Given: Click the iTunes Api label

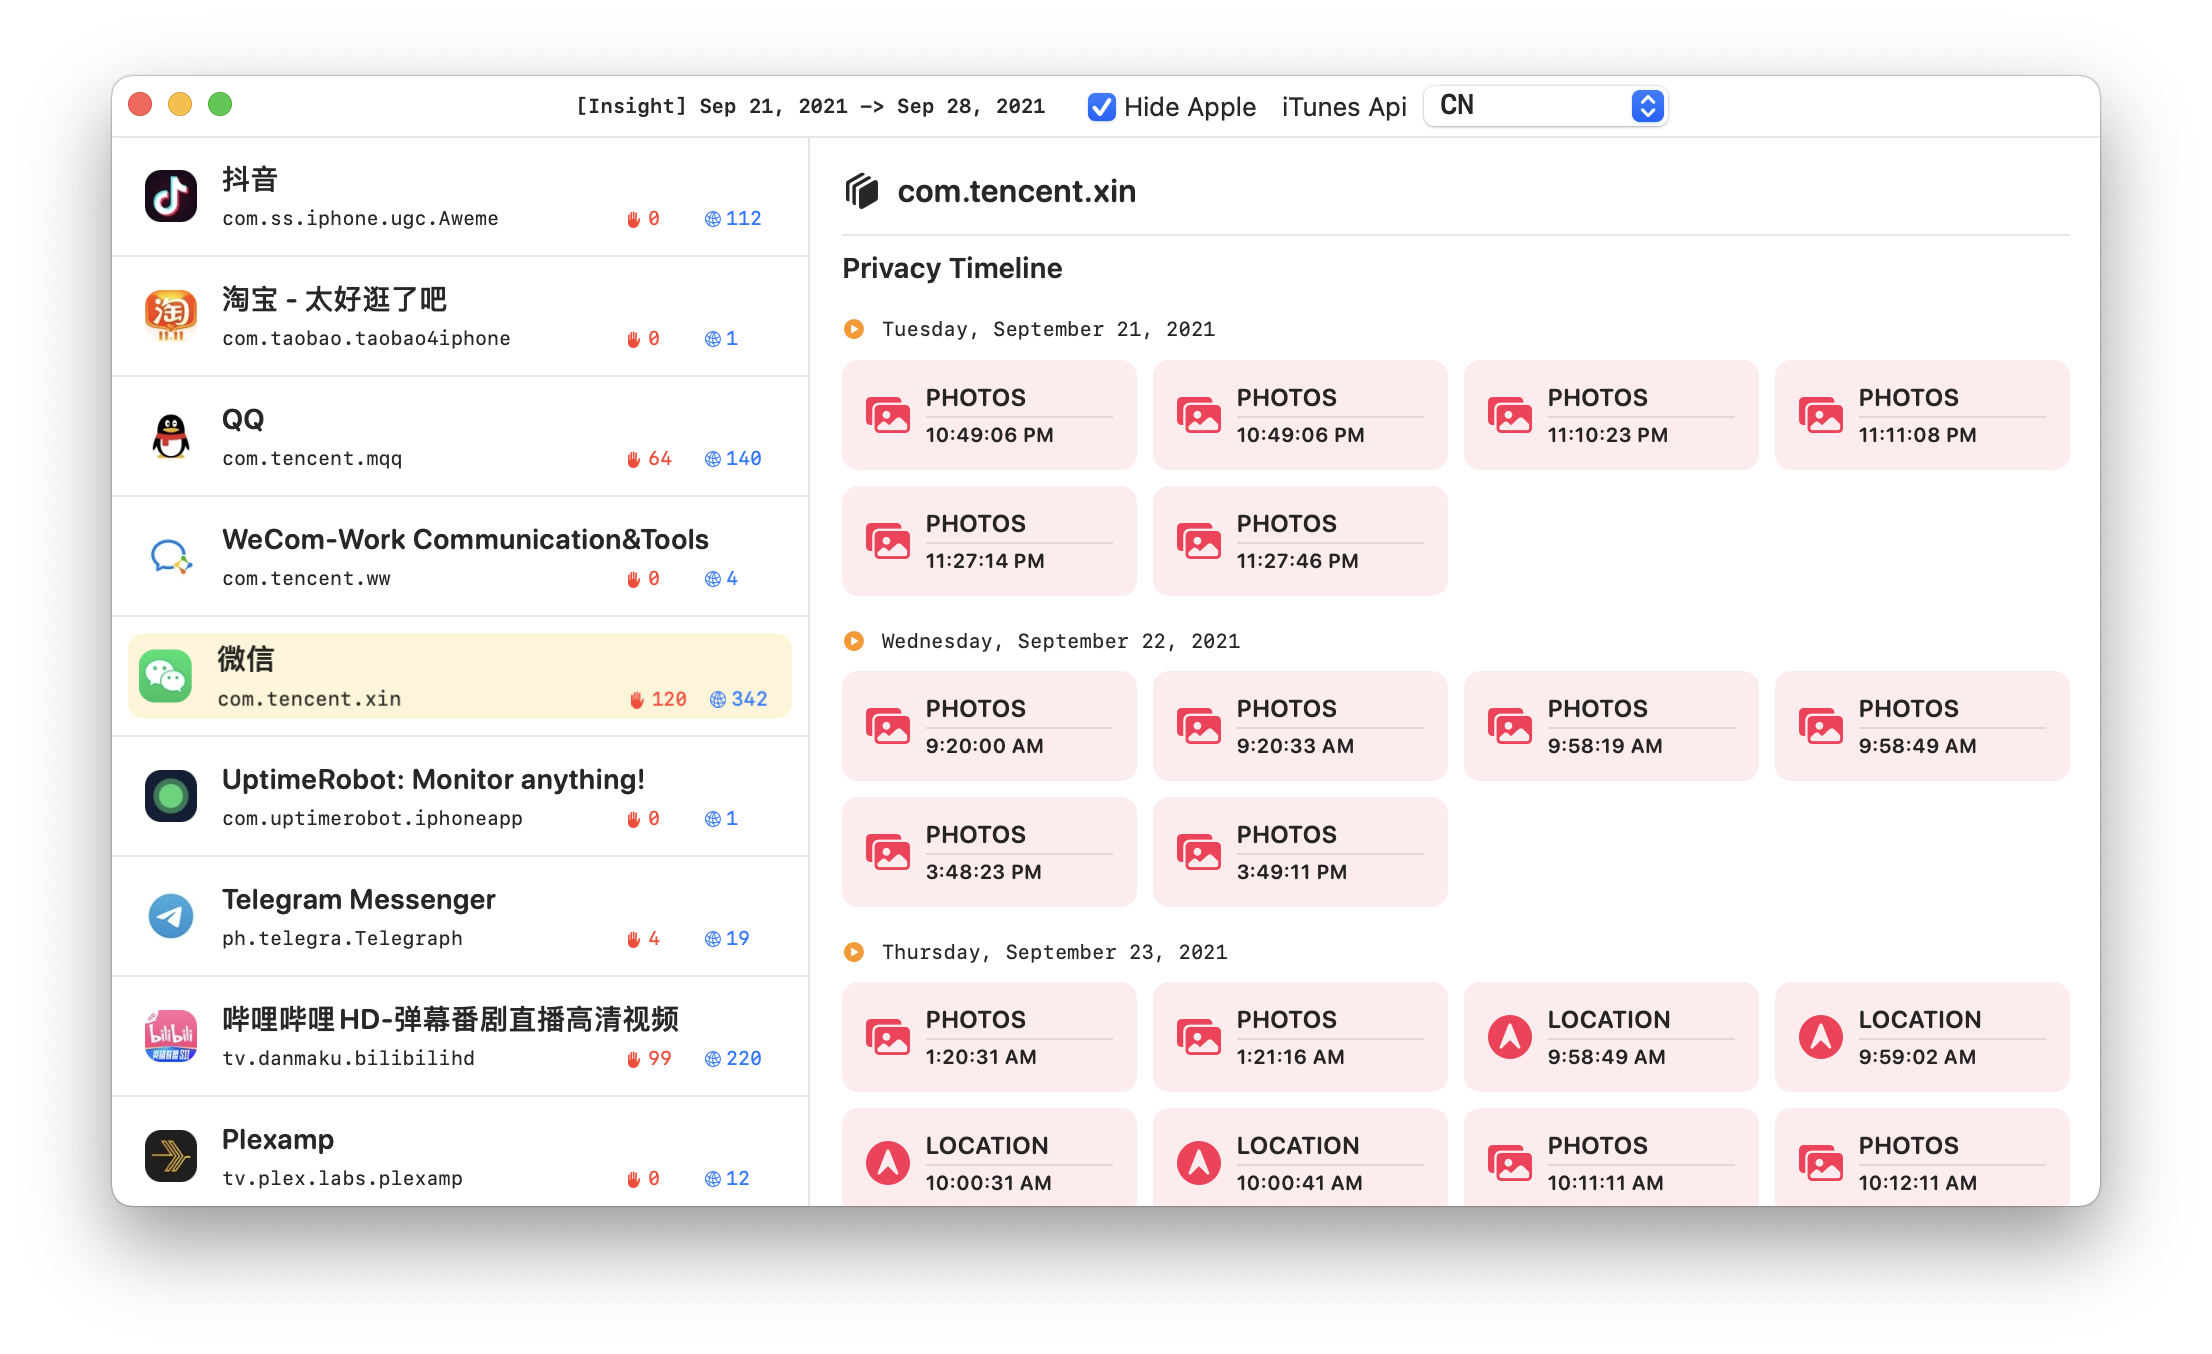Looking at the screenshot, I should coord(1343,107).
